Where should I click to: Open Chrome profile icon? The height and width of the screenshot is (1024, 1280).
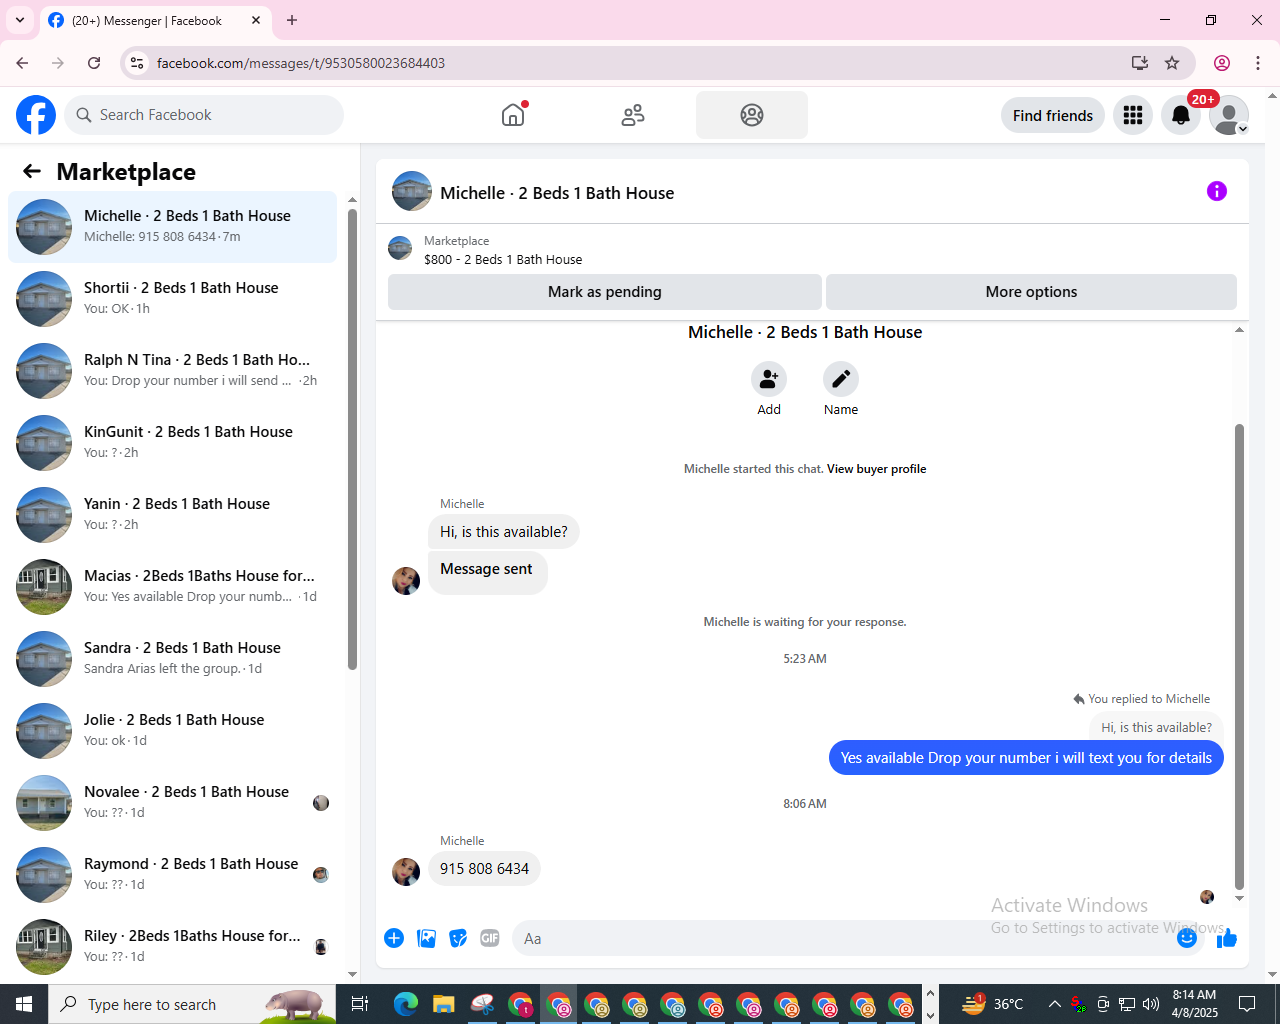1222,63
